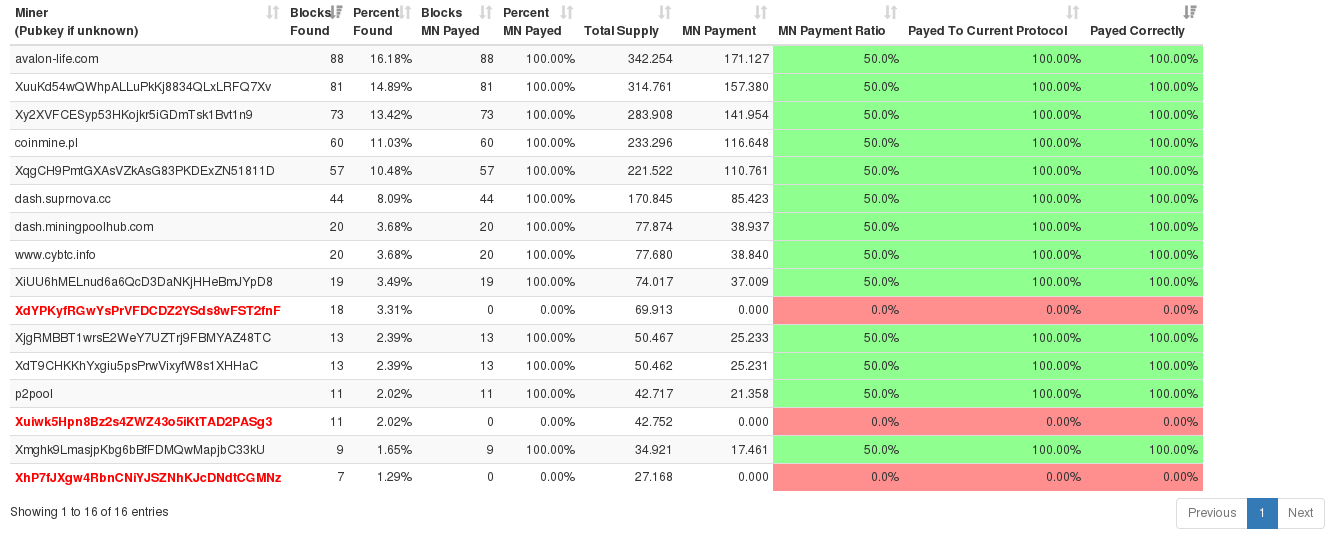Select the coinmine.pl miner name

[x=46, y=143]
